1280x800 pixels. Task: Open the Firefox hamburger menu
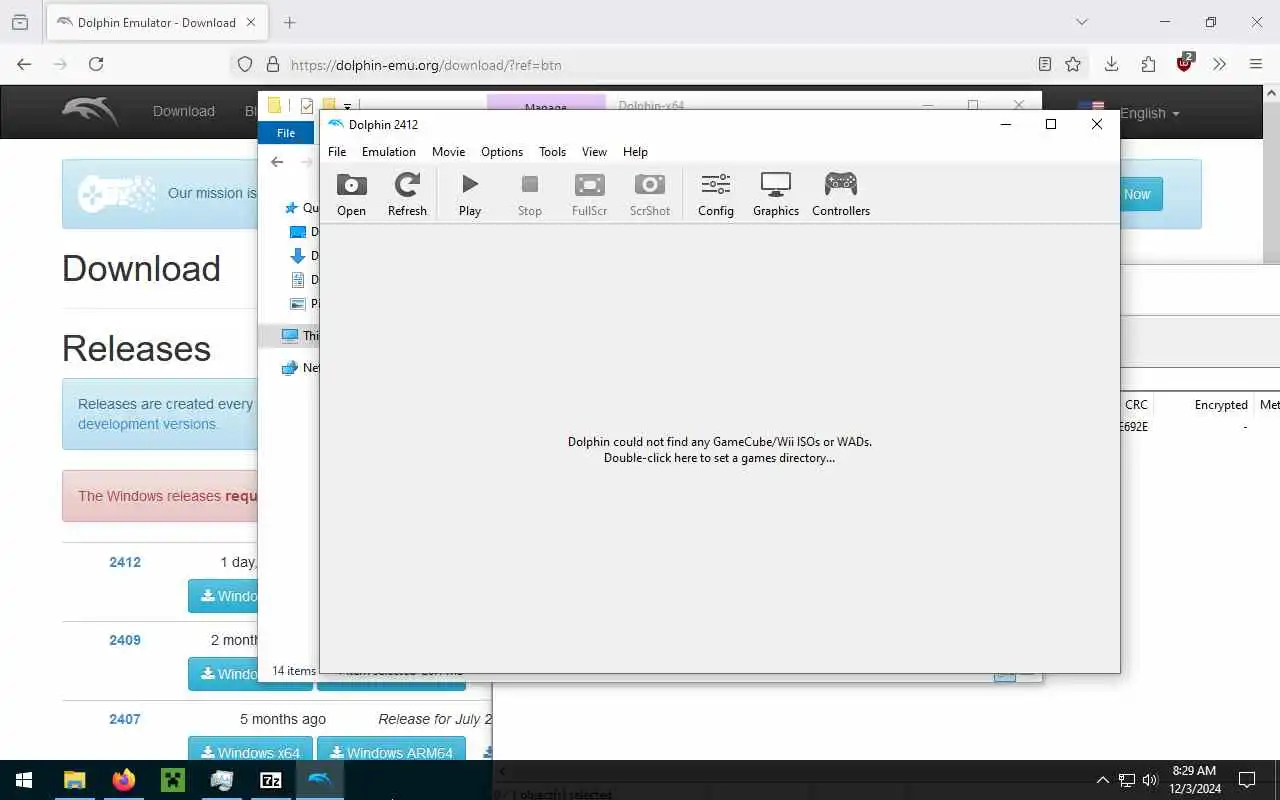(x=1256, y=64)
